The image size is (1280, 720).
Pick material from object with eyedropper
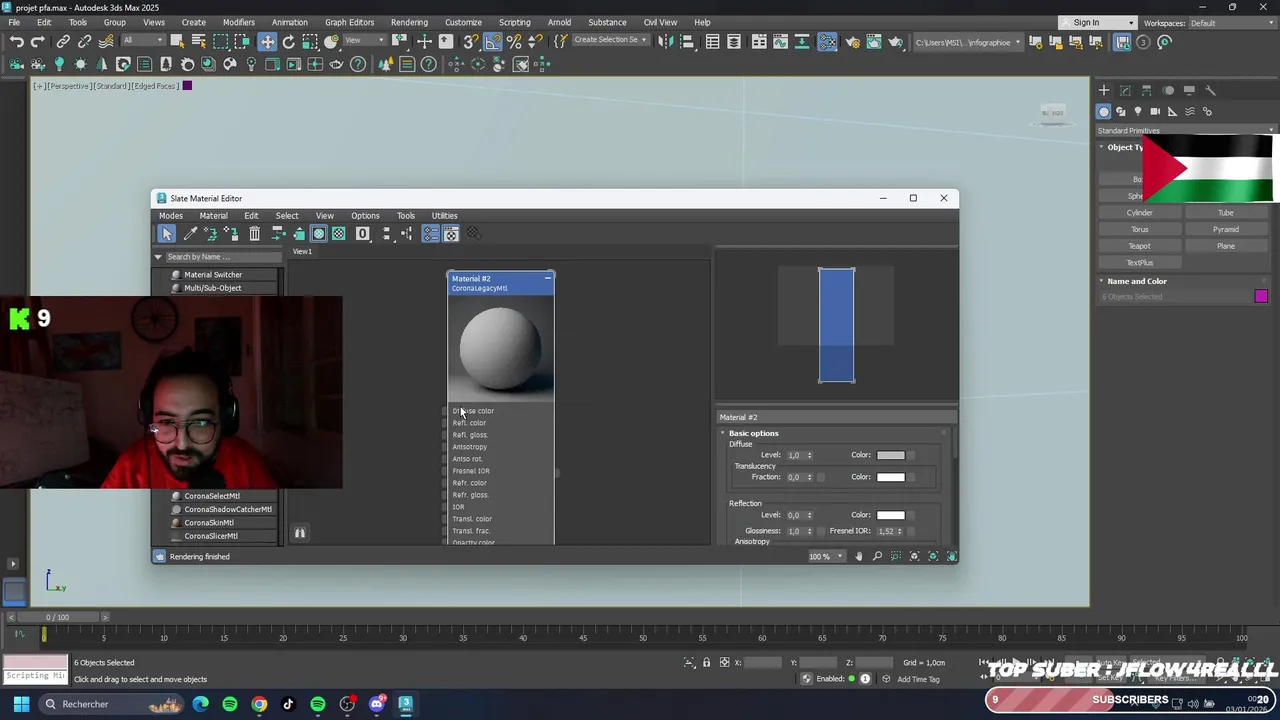[x=190, y=234]
